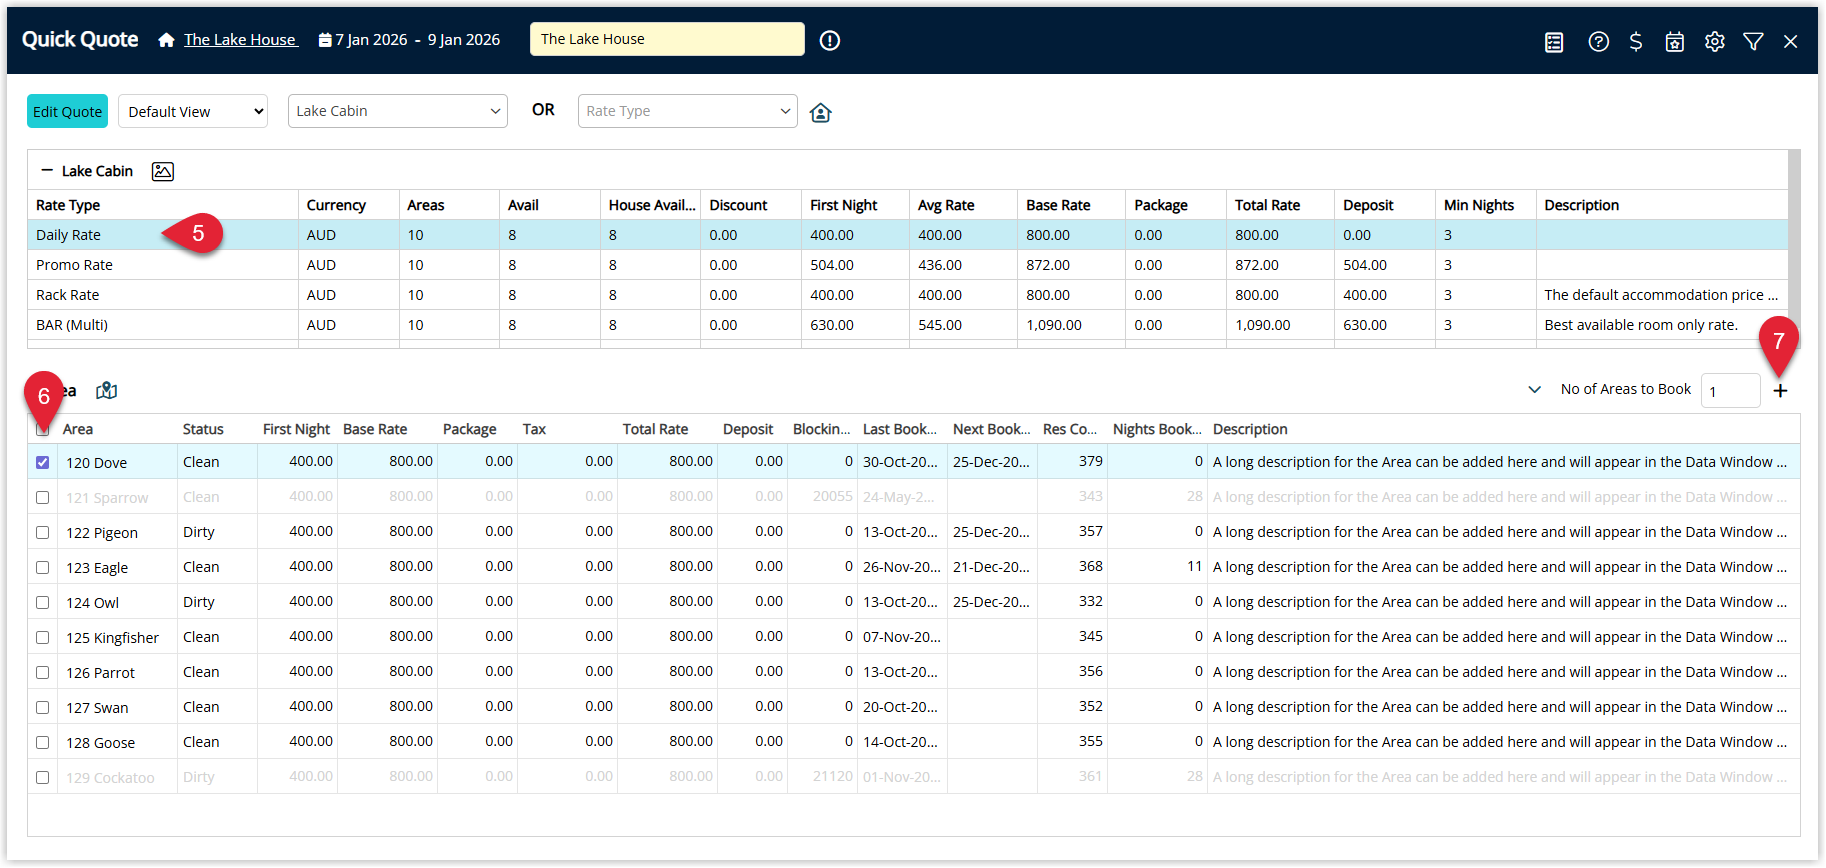Image resolution: width=1826 pixels, height=868 pixels.
Task: Select the BAR (Multi) rate row
Action: [x=908, y=325]
